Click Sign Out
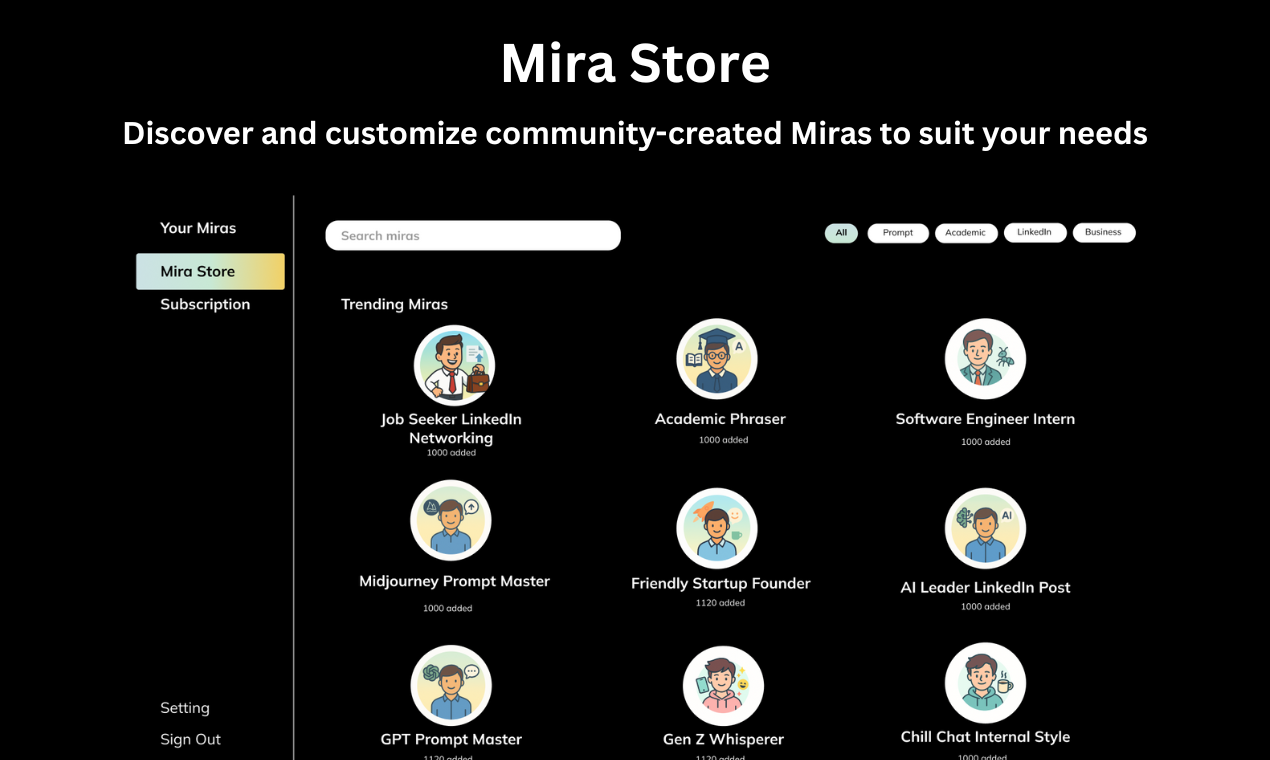This screenshot has width=1270, height=760. 190,739
